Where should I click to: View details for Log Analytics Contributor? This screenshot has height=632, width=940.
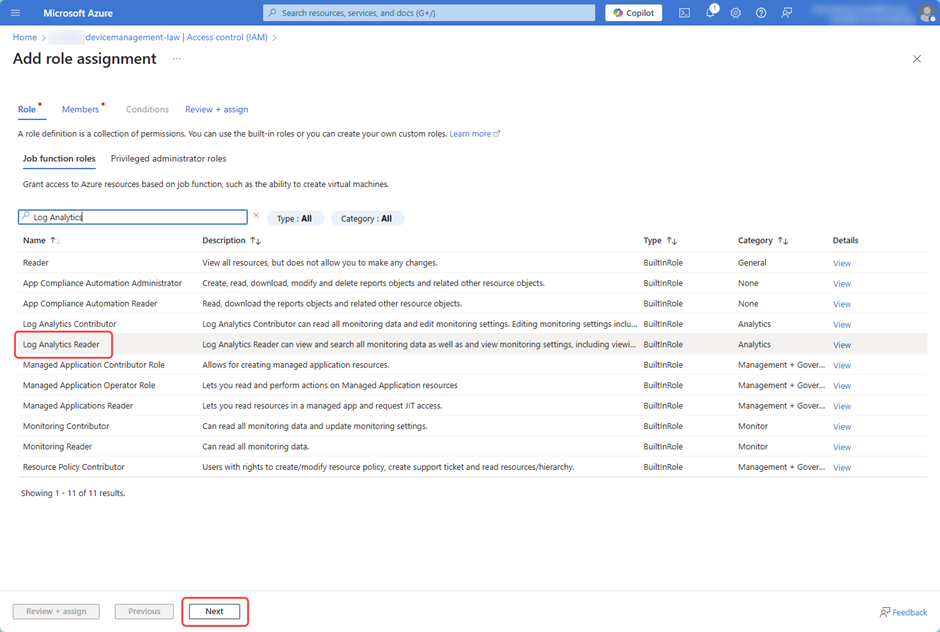tap(841, 323)
